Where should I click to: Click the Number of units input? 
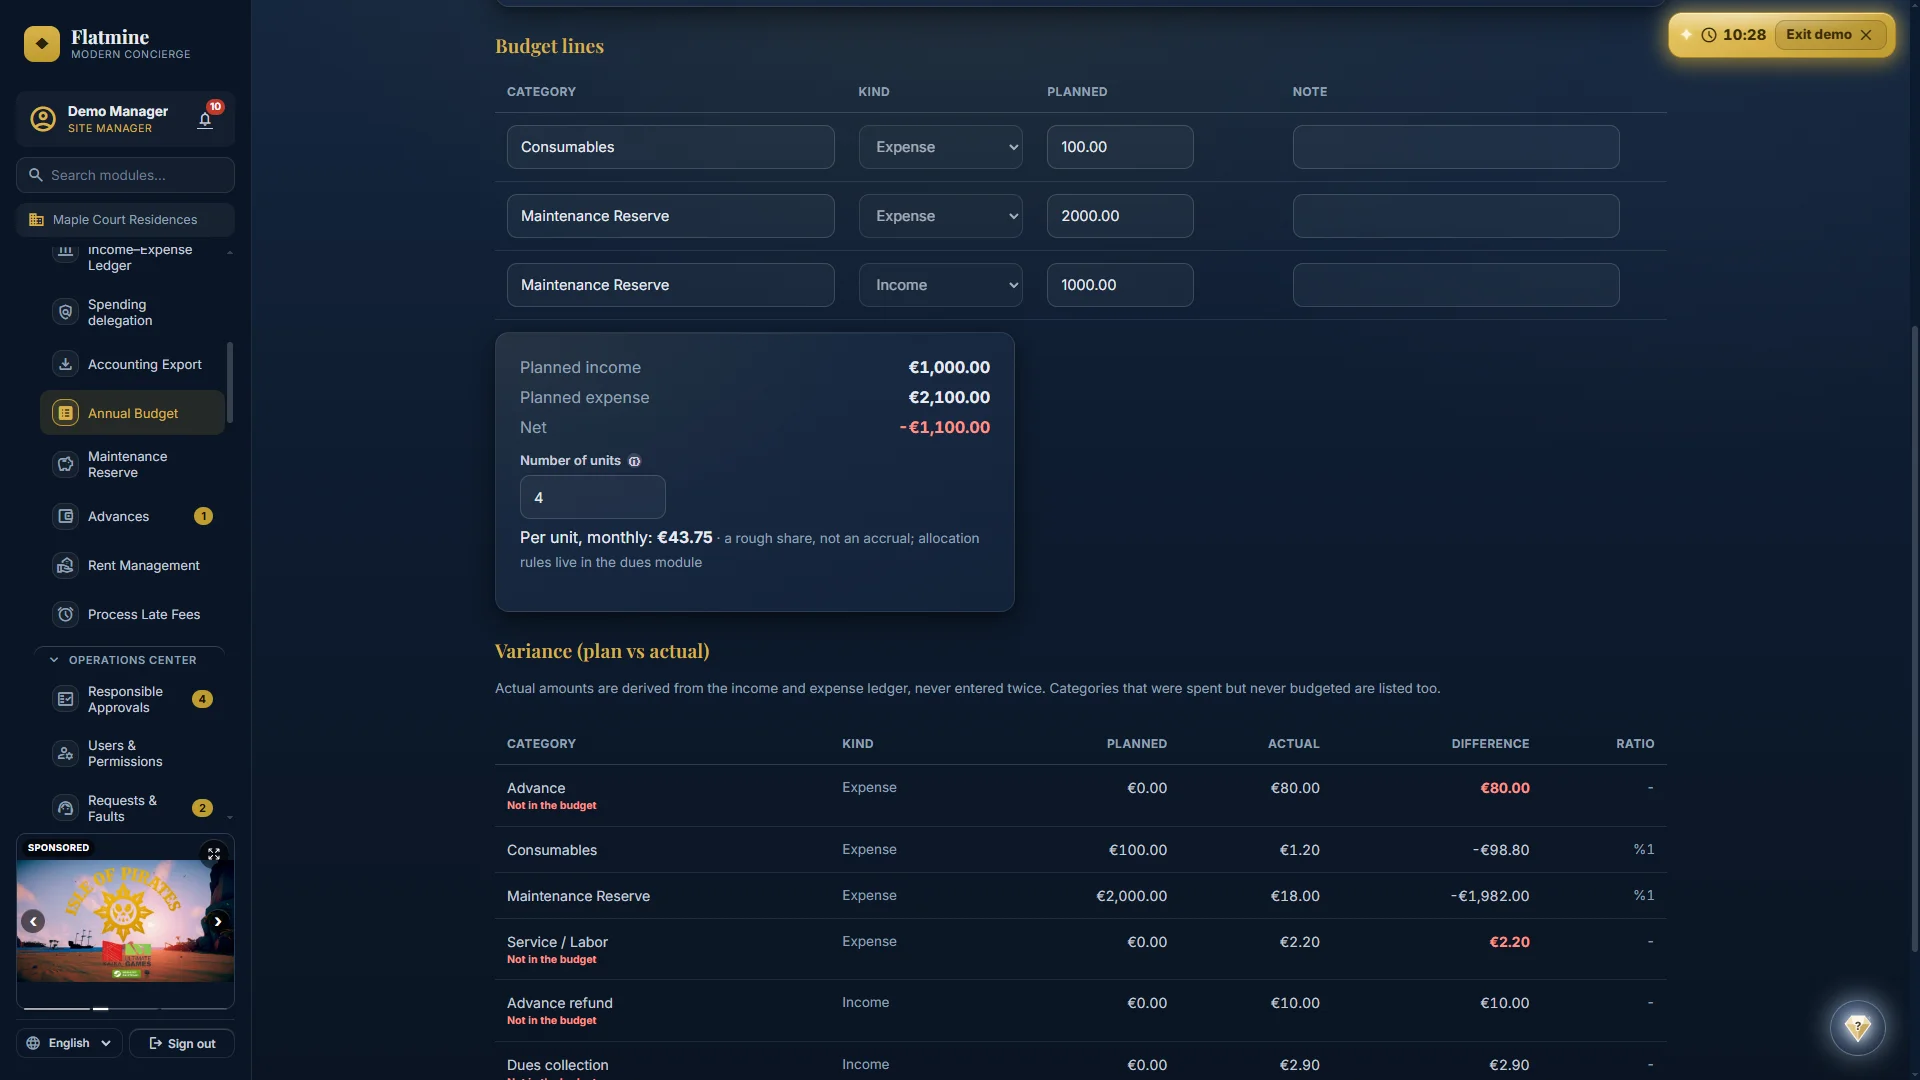pyautogui.click(x=592, y=497)
